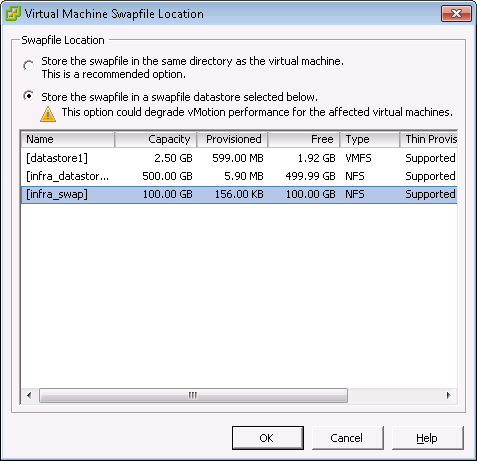Screen dimensions: 477x461
Task: Click the vSphere icon in title bar
Action: point(13,14)
